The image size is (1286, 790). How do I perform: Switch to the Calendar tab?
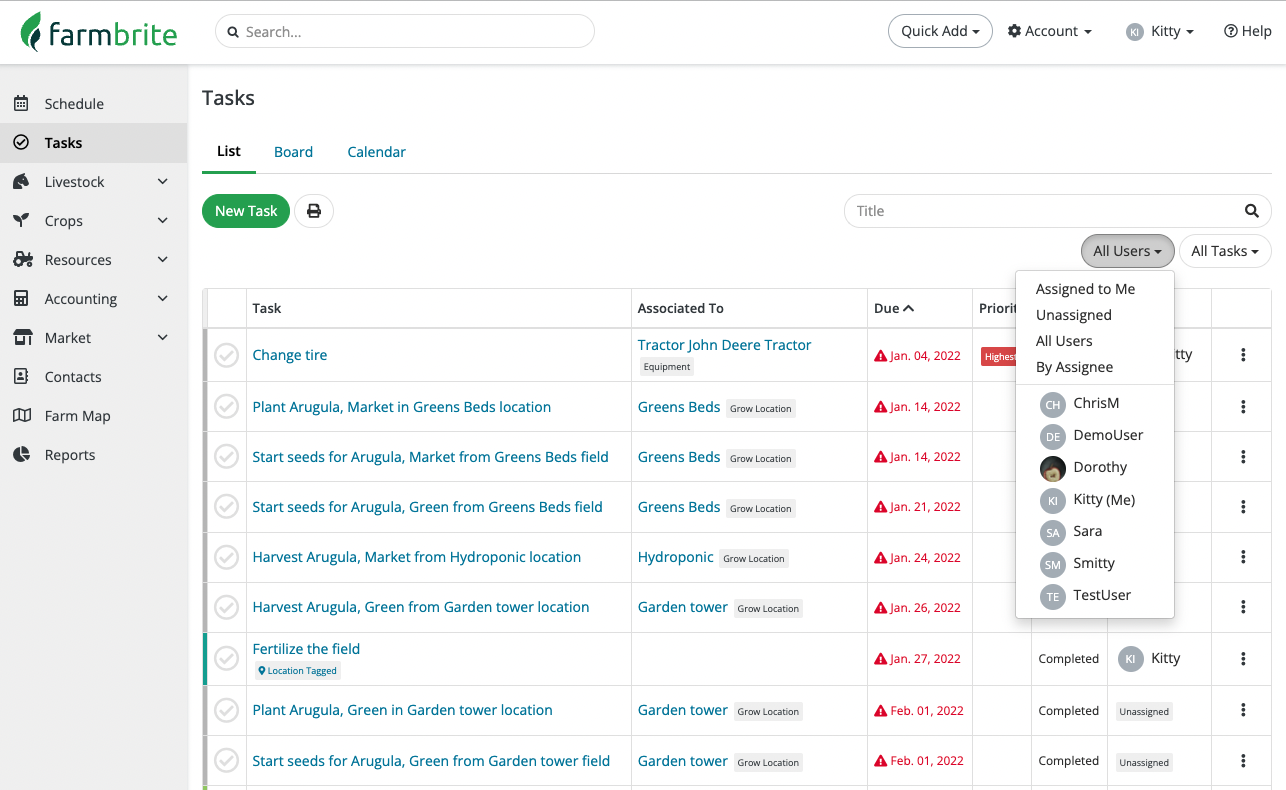(376, 151)
